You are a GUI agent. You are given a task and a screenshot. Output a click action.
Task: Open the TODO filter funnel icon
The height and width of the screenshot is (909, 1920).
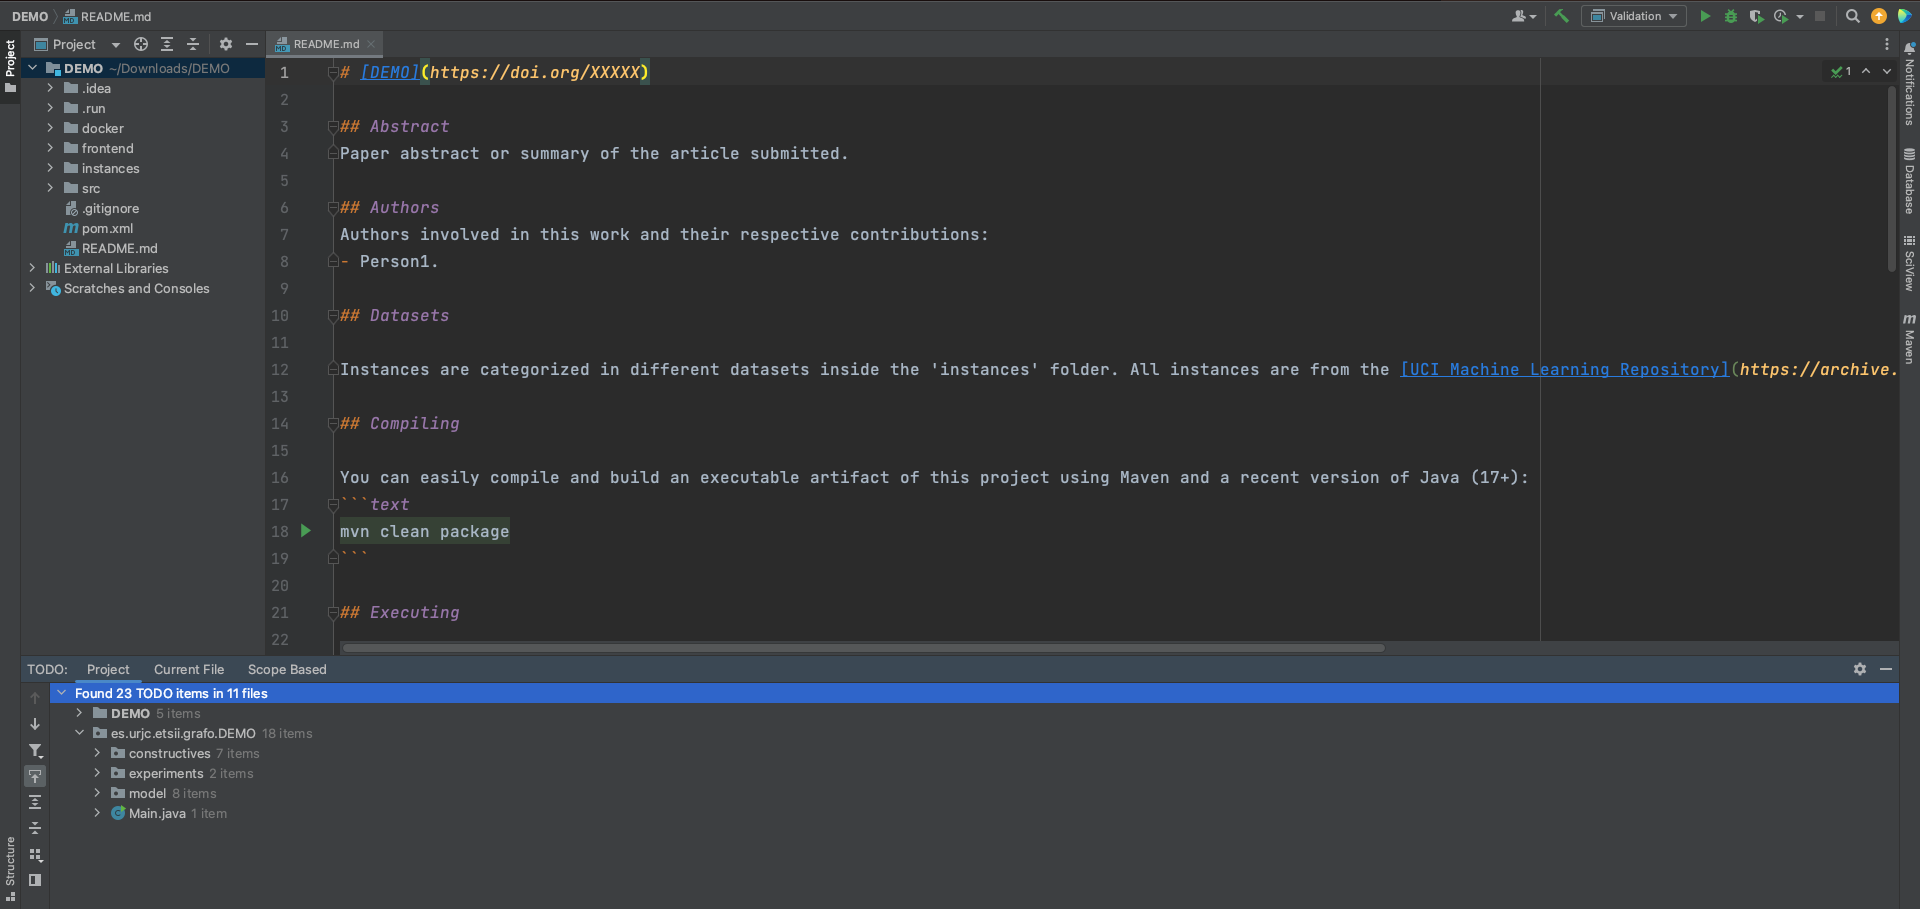tap(35, 750)
